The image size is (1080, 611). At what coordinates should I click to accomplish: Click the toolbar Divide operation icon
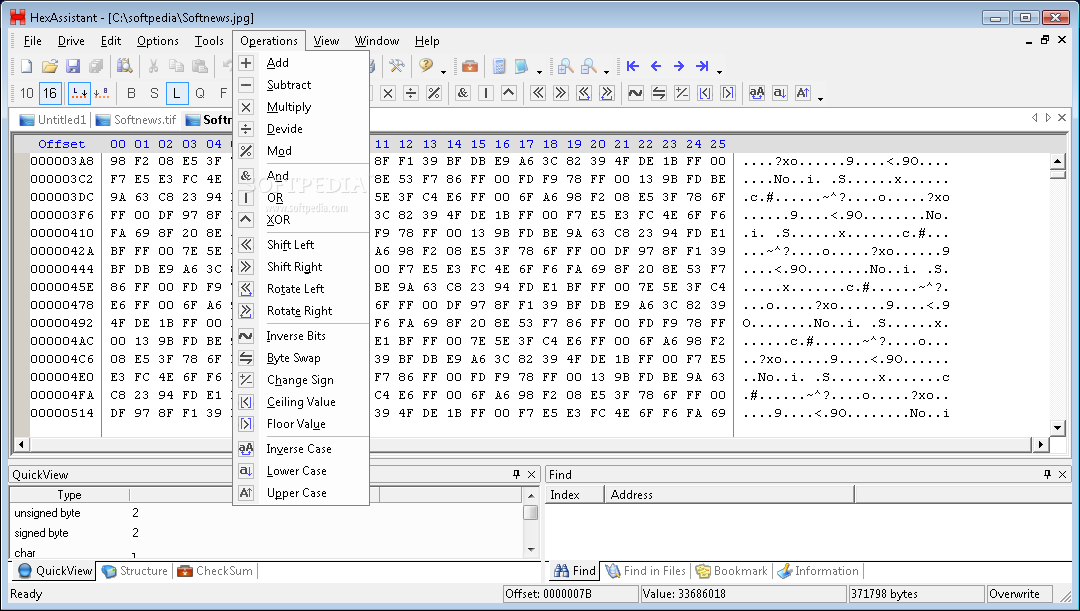411,93
